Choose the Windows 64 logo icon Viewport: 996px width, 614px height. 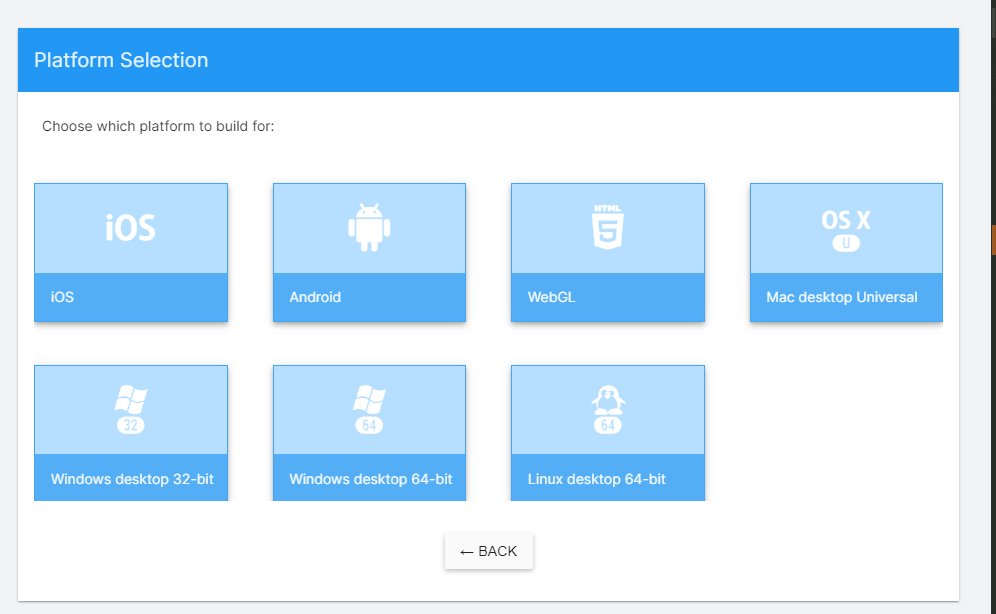pos(369,410)
